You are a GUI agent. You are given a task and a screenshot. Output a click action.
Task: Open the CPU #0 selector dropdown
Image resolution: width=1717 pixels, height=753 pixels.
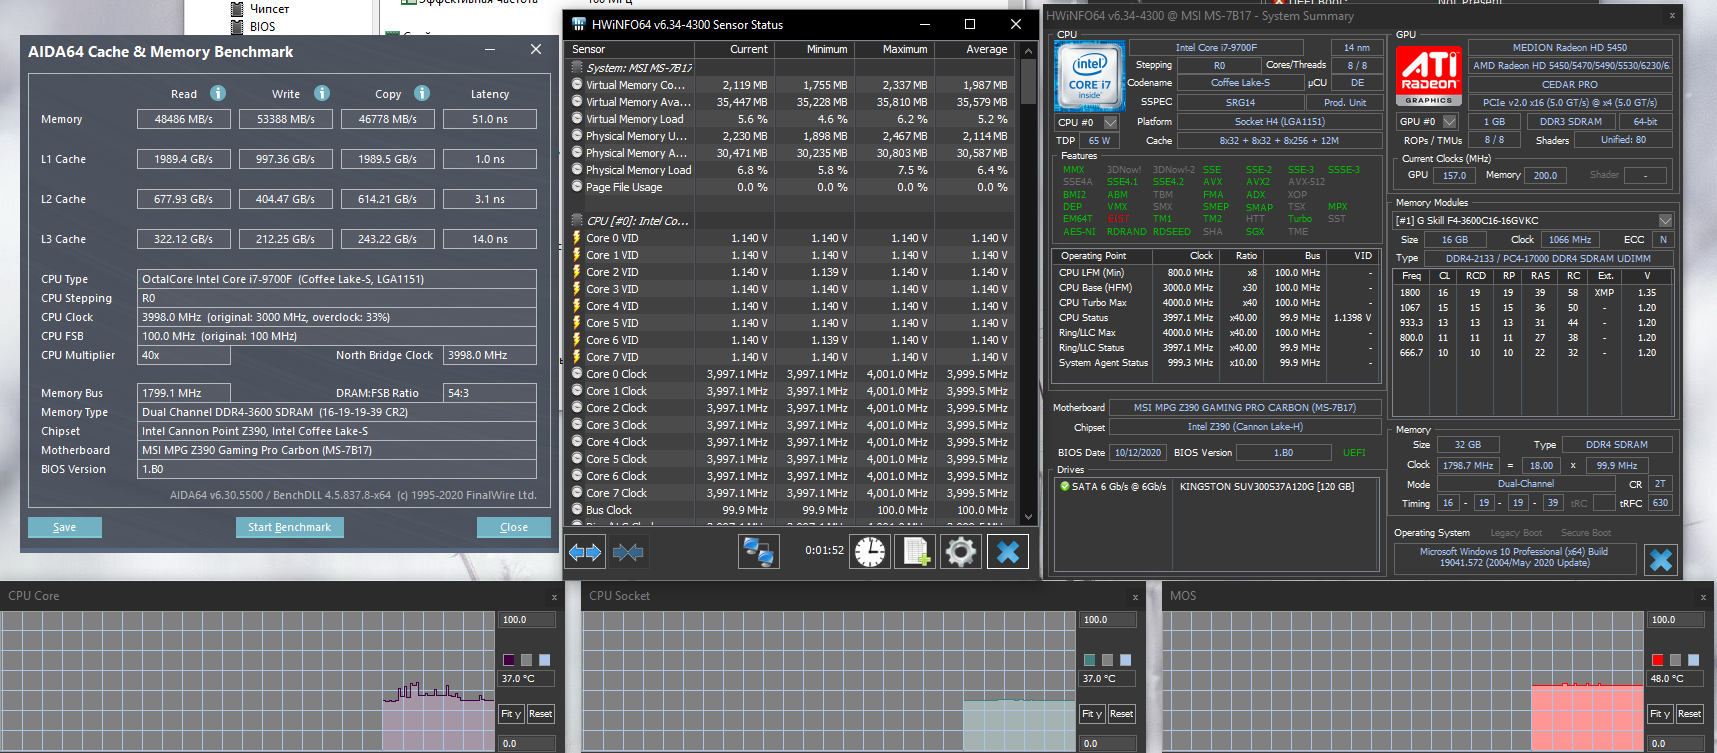pos(1110,122)
